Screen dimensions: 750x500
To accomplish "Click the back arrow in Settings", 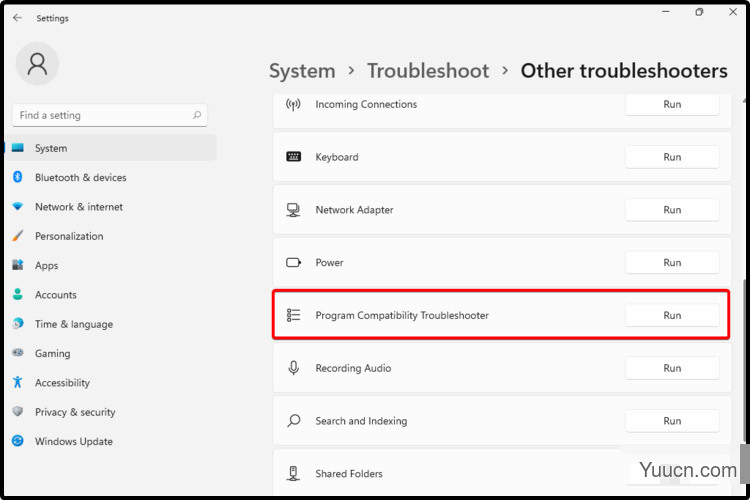I will [x=17, y=18].
